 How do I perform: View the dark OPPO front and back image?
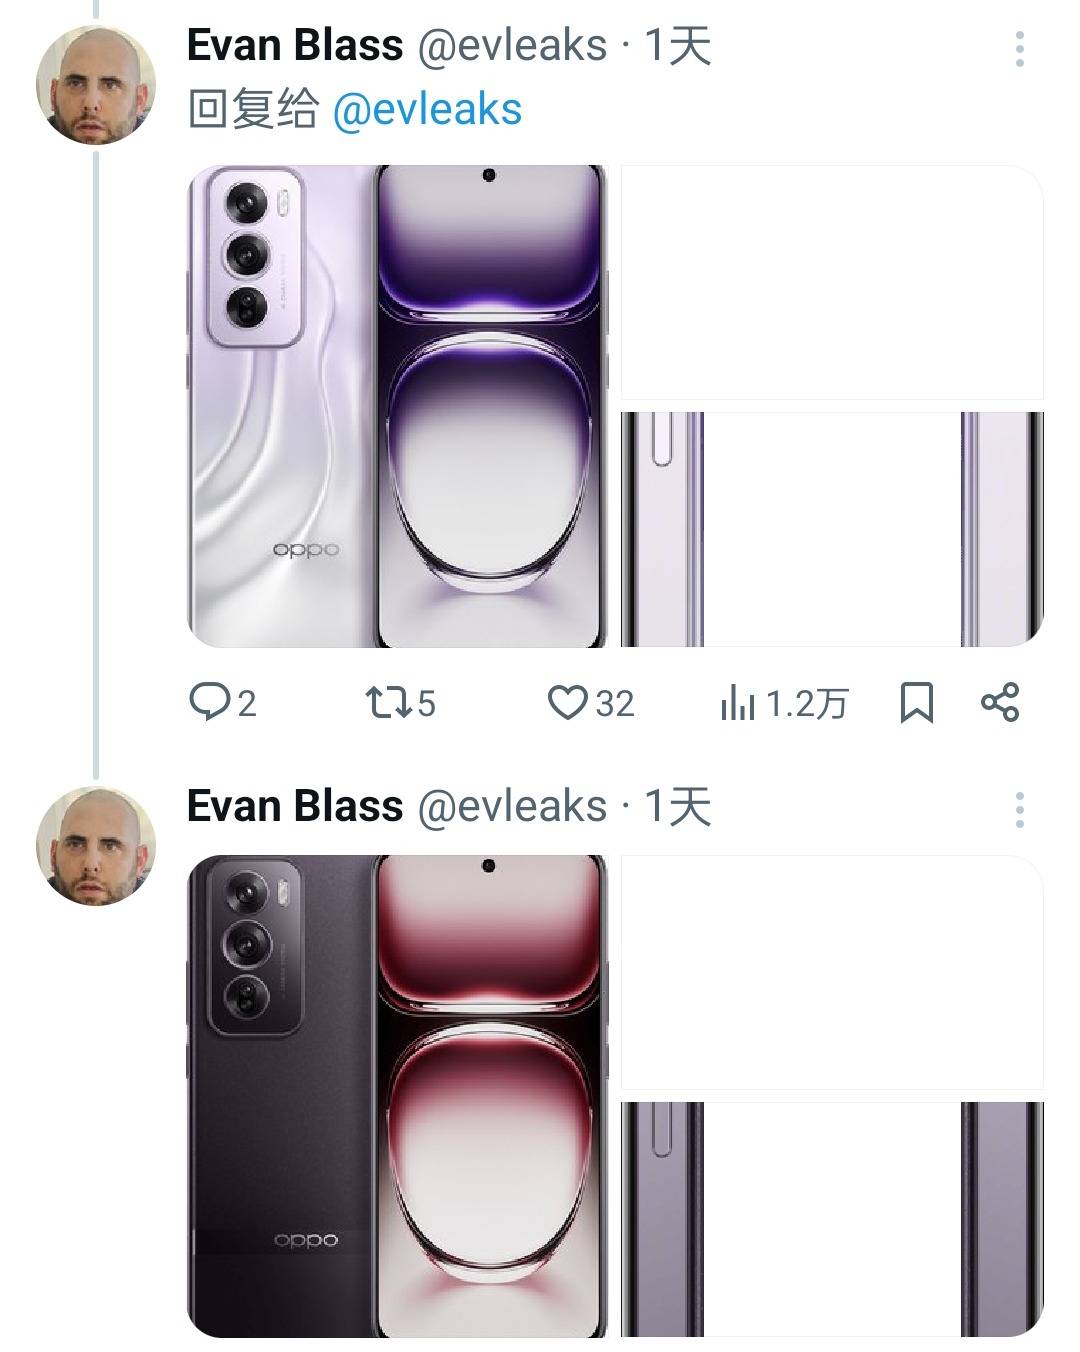(x=398, y=1096)
